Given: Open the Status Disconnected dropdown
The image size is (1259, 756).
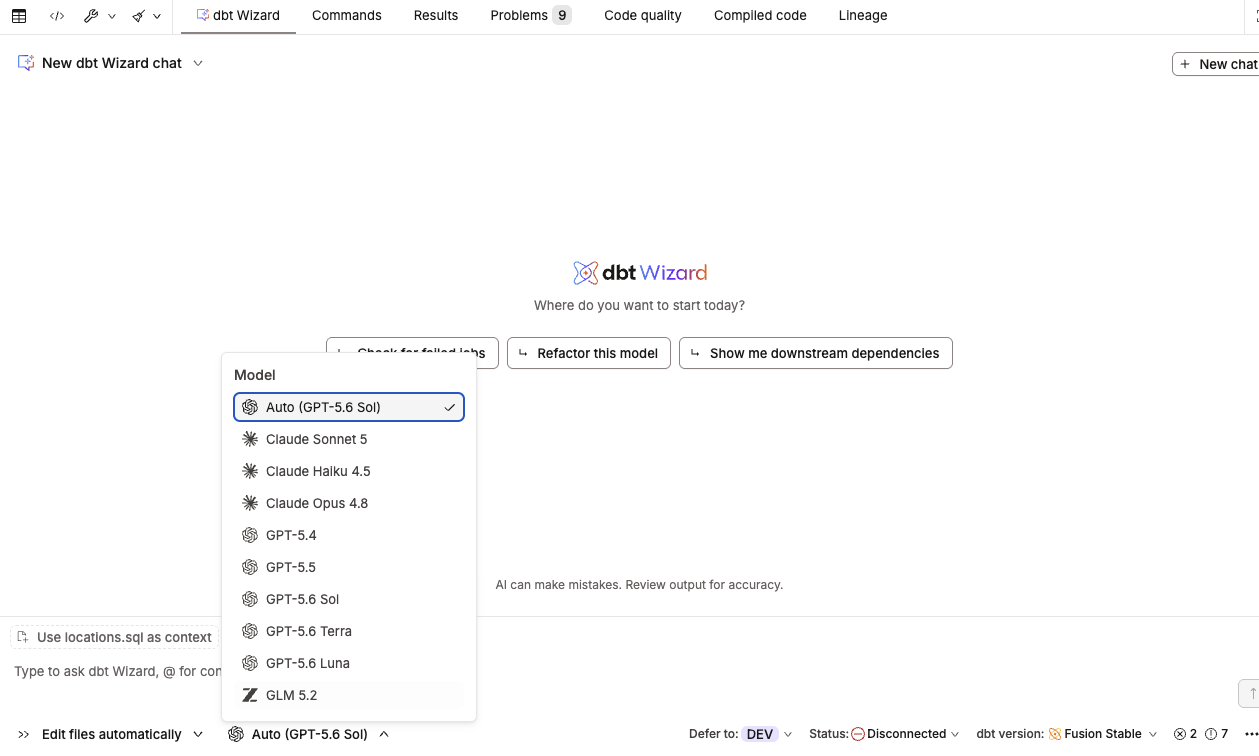Looking at the screenshot, I should [x=884, y=734].
